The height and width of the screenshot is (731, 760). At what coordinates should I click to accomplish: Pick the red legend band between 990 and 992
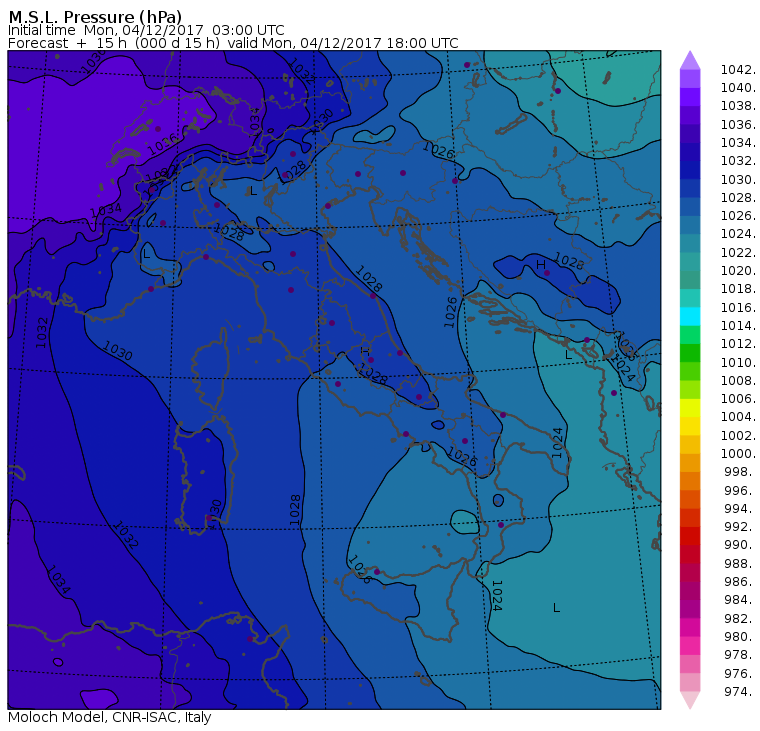[x=690, y=536]
